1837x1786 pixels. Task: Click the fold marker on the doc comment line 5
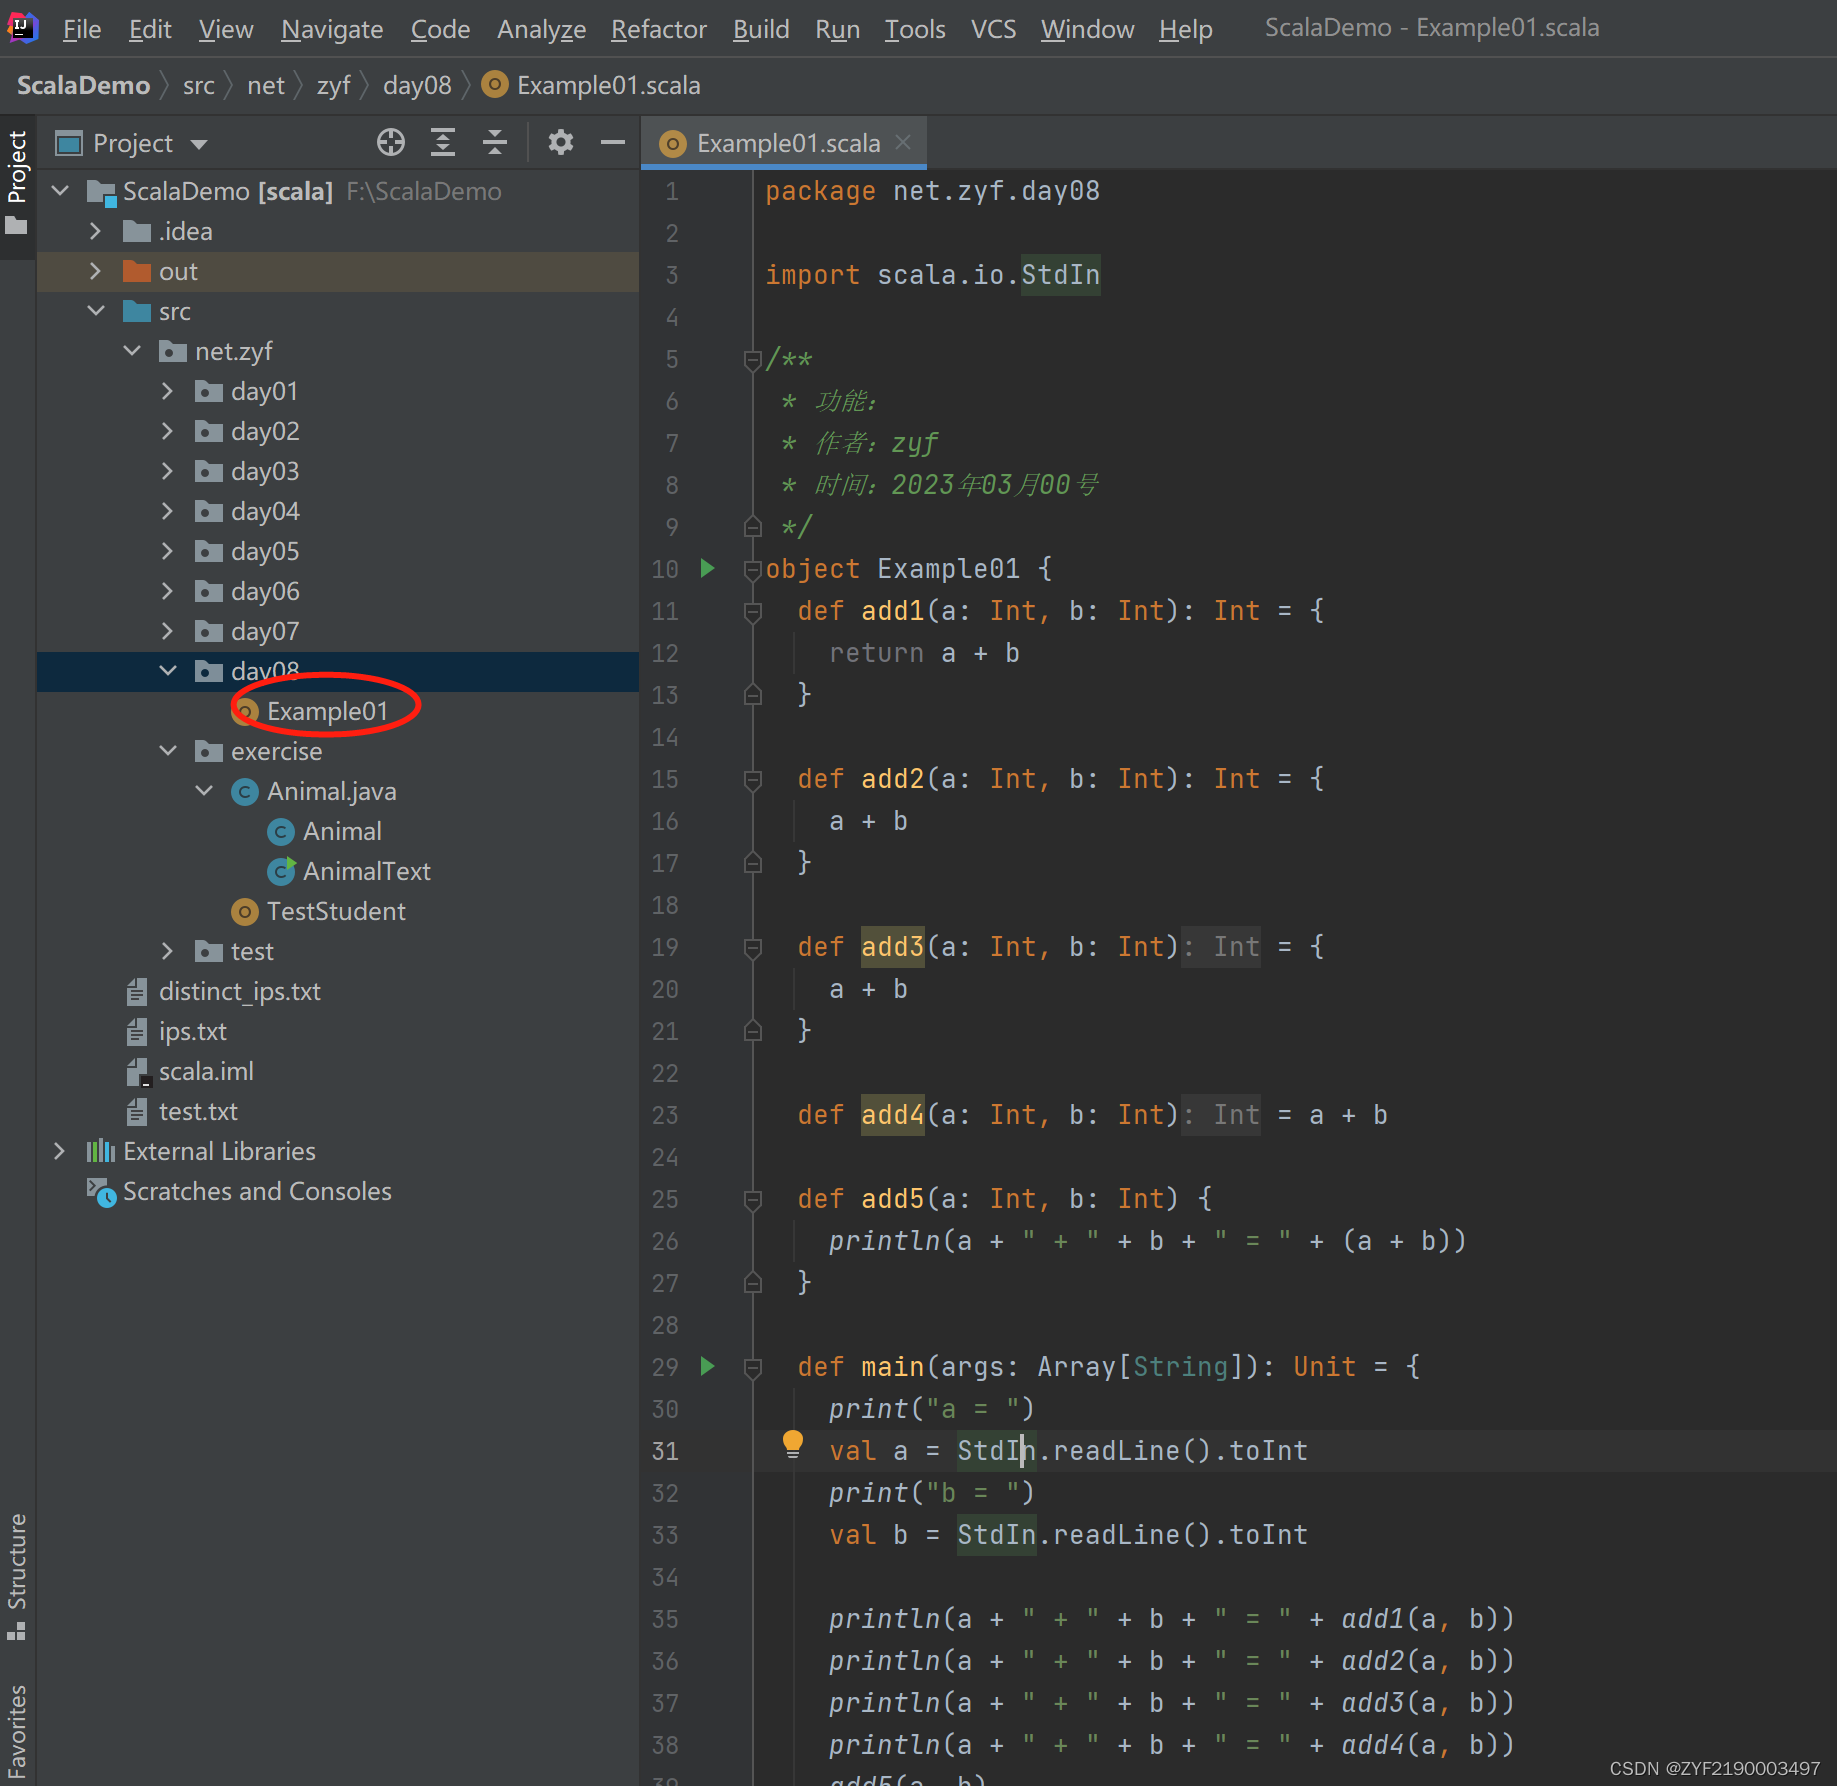(753, 359)
